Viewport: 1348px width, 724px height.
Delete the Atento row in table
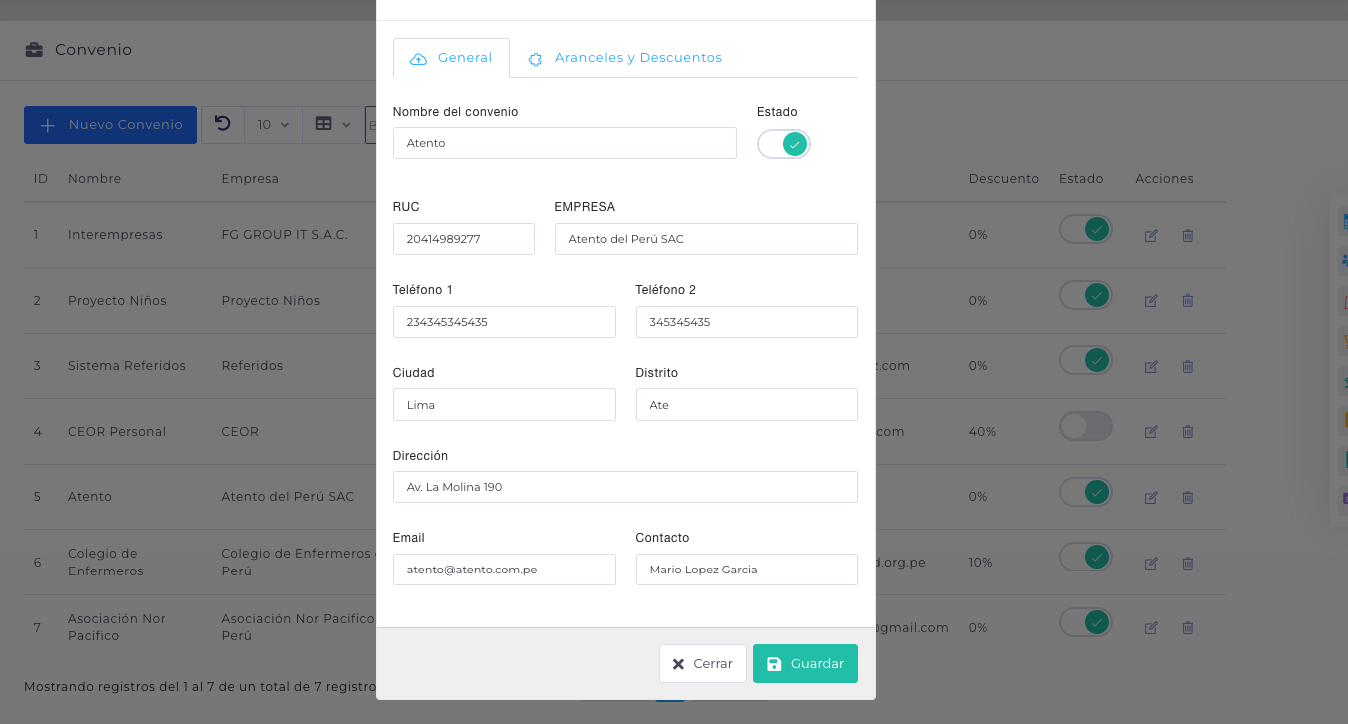pos(1188,498)
